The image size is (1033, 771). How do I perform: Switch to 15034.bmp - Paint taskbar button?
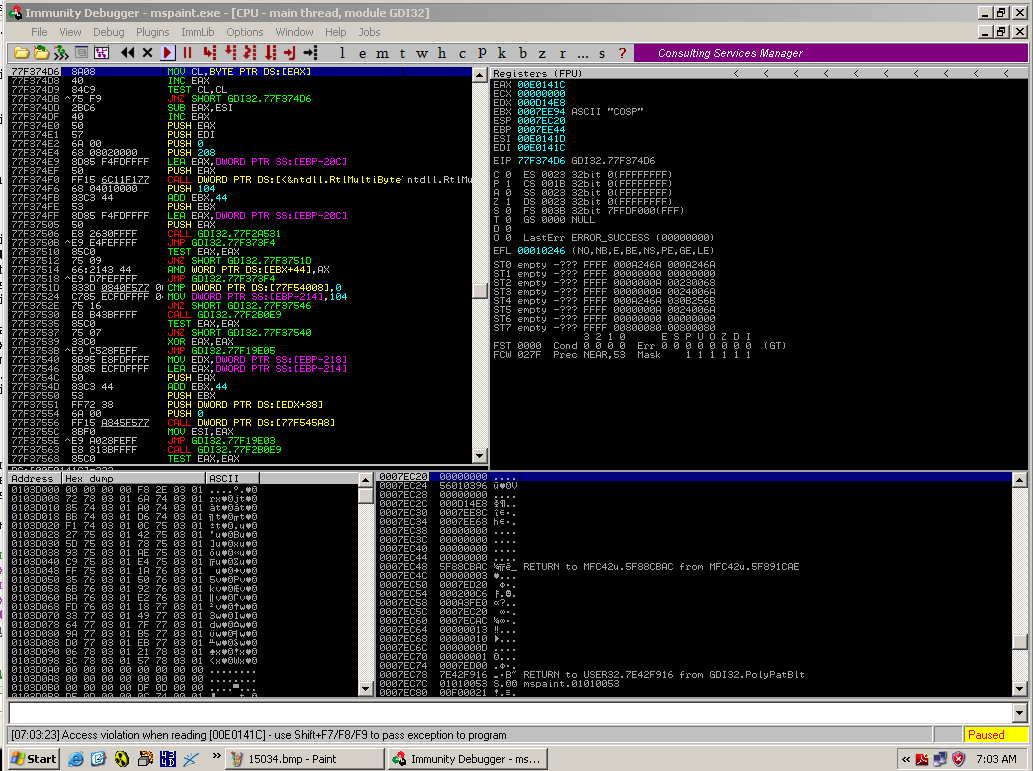[x=304, y=759]
